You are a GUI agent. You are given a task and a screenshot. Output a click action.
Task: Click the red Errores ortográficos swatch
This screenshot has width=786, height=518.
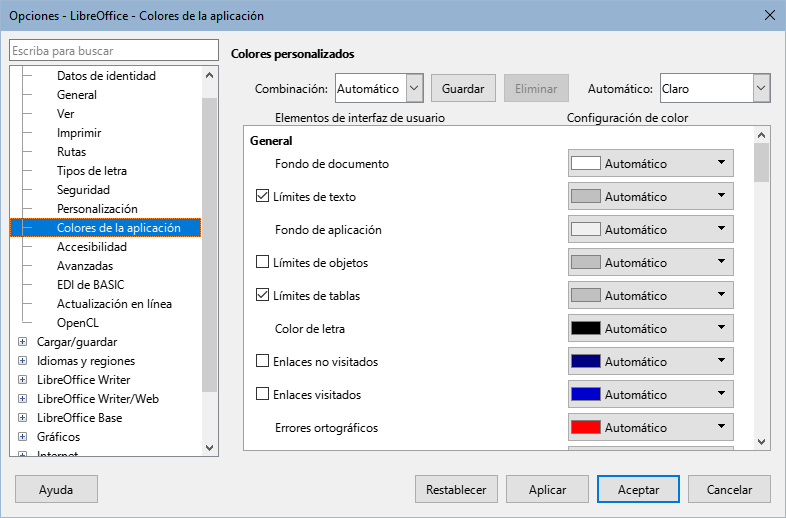click(x=585, y=427)
